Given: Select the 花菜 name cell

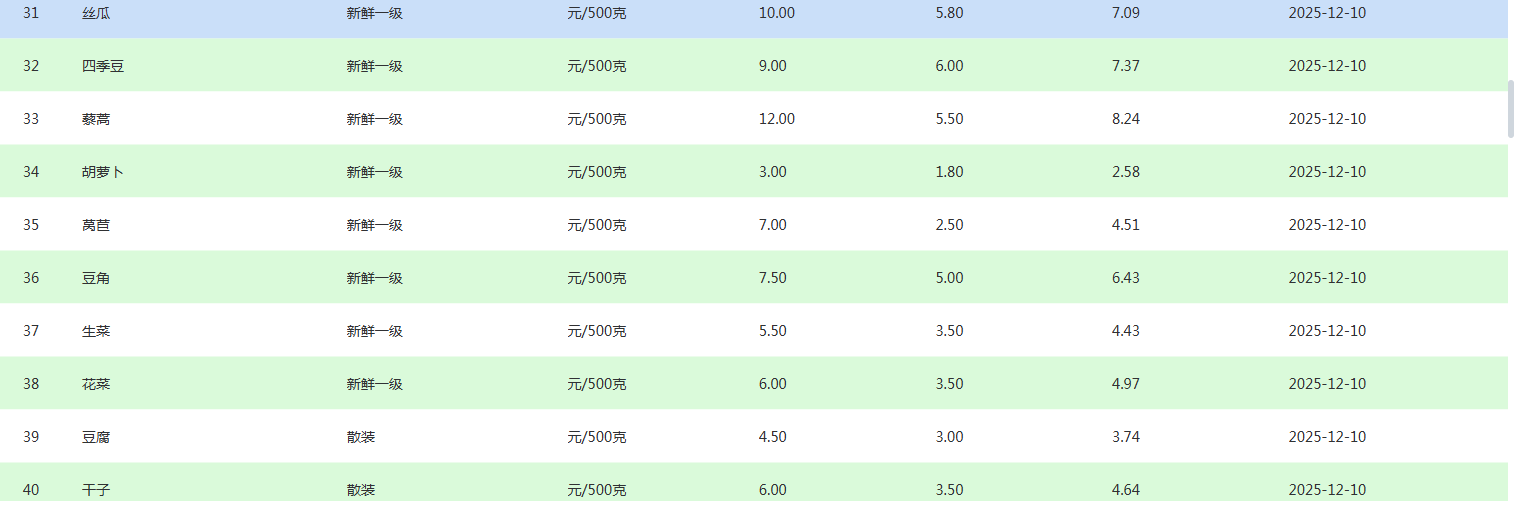Looking at the screenshot, I should (96, 384).
